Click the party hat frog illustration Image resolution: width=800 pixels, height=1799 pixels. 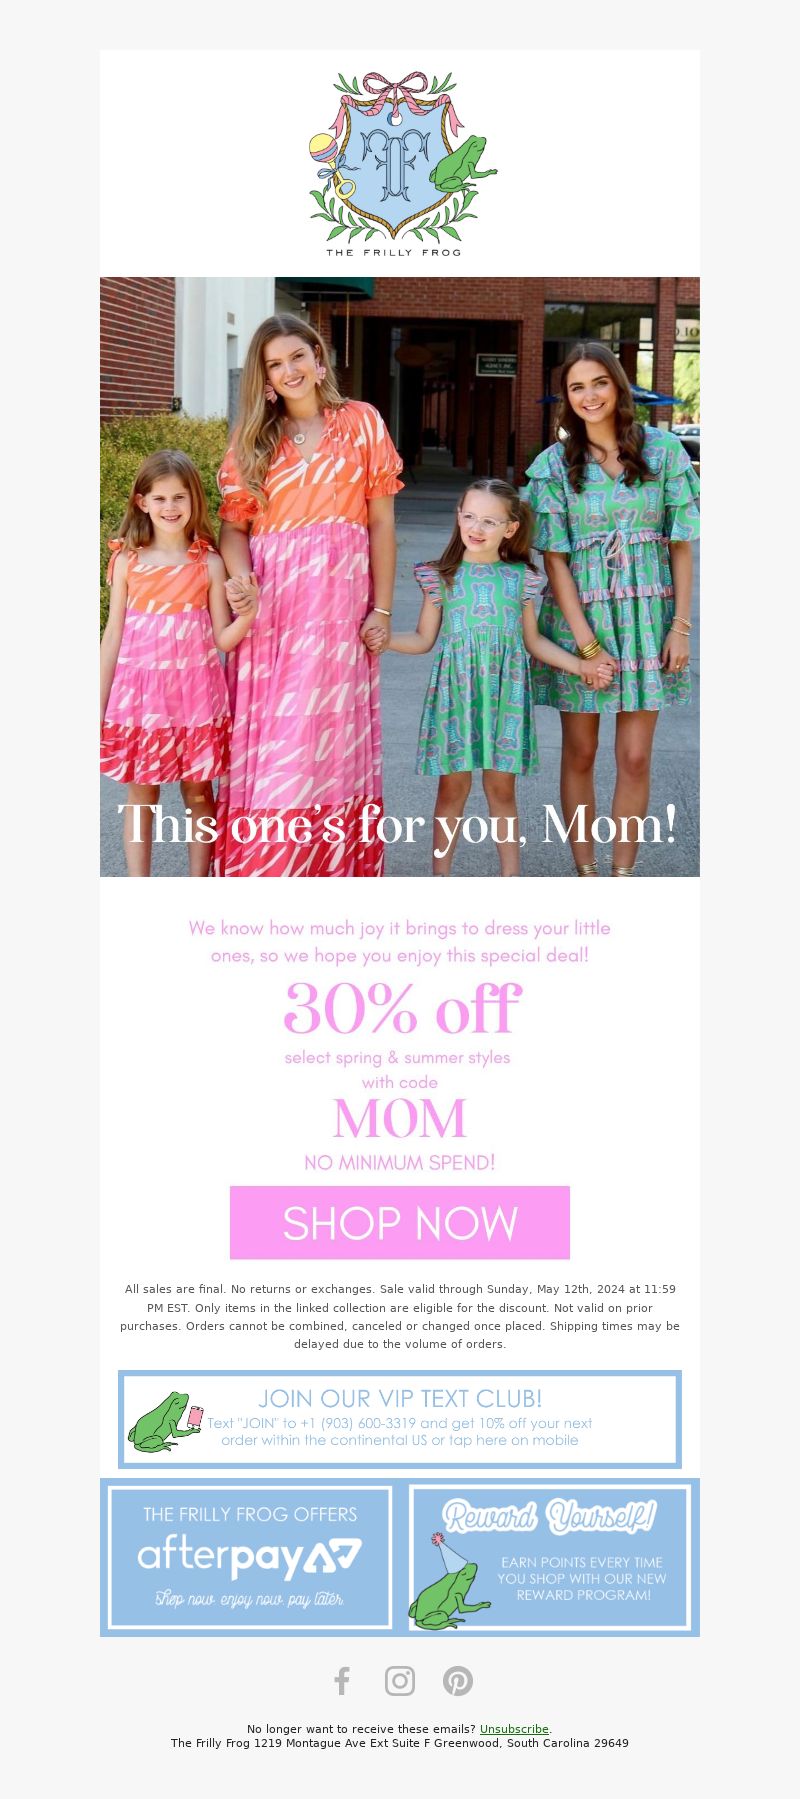[448, 1582]
